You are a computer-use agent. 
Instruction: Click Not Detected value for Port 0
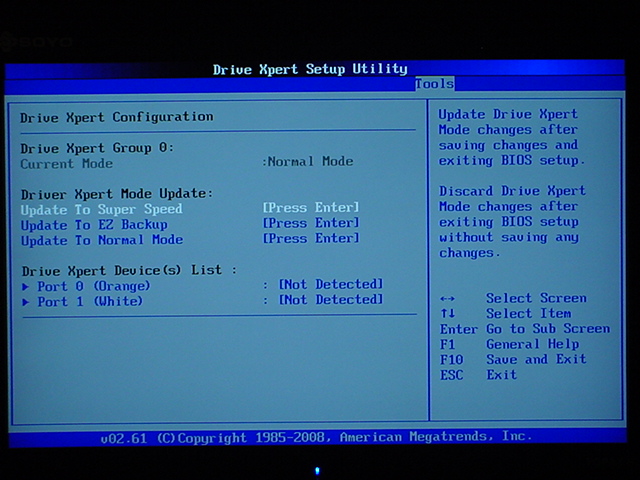pyautogui.click(x=331, y=284)
